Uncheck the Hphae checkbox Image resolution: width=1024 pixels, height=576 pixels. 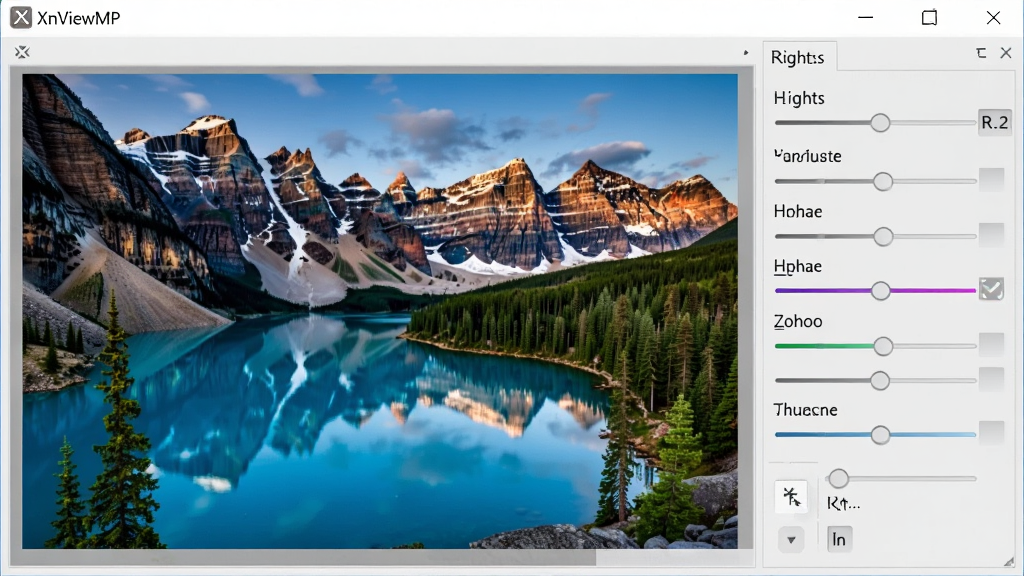[991, 289]
